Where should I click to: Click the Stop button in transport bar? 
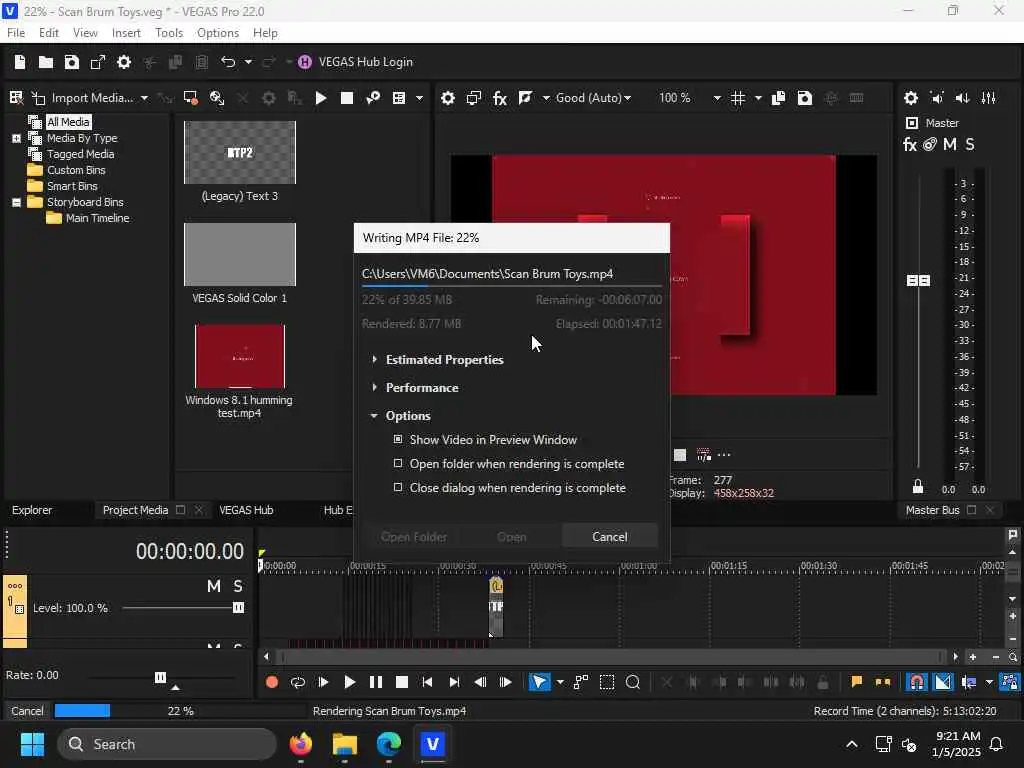coord(402,682)
